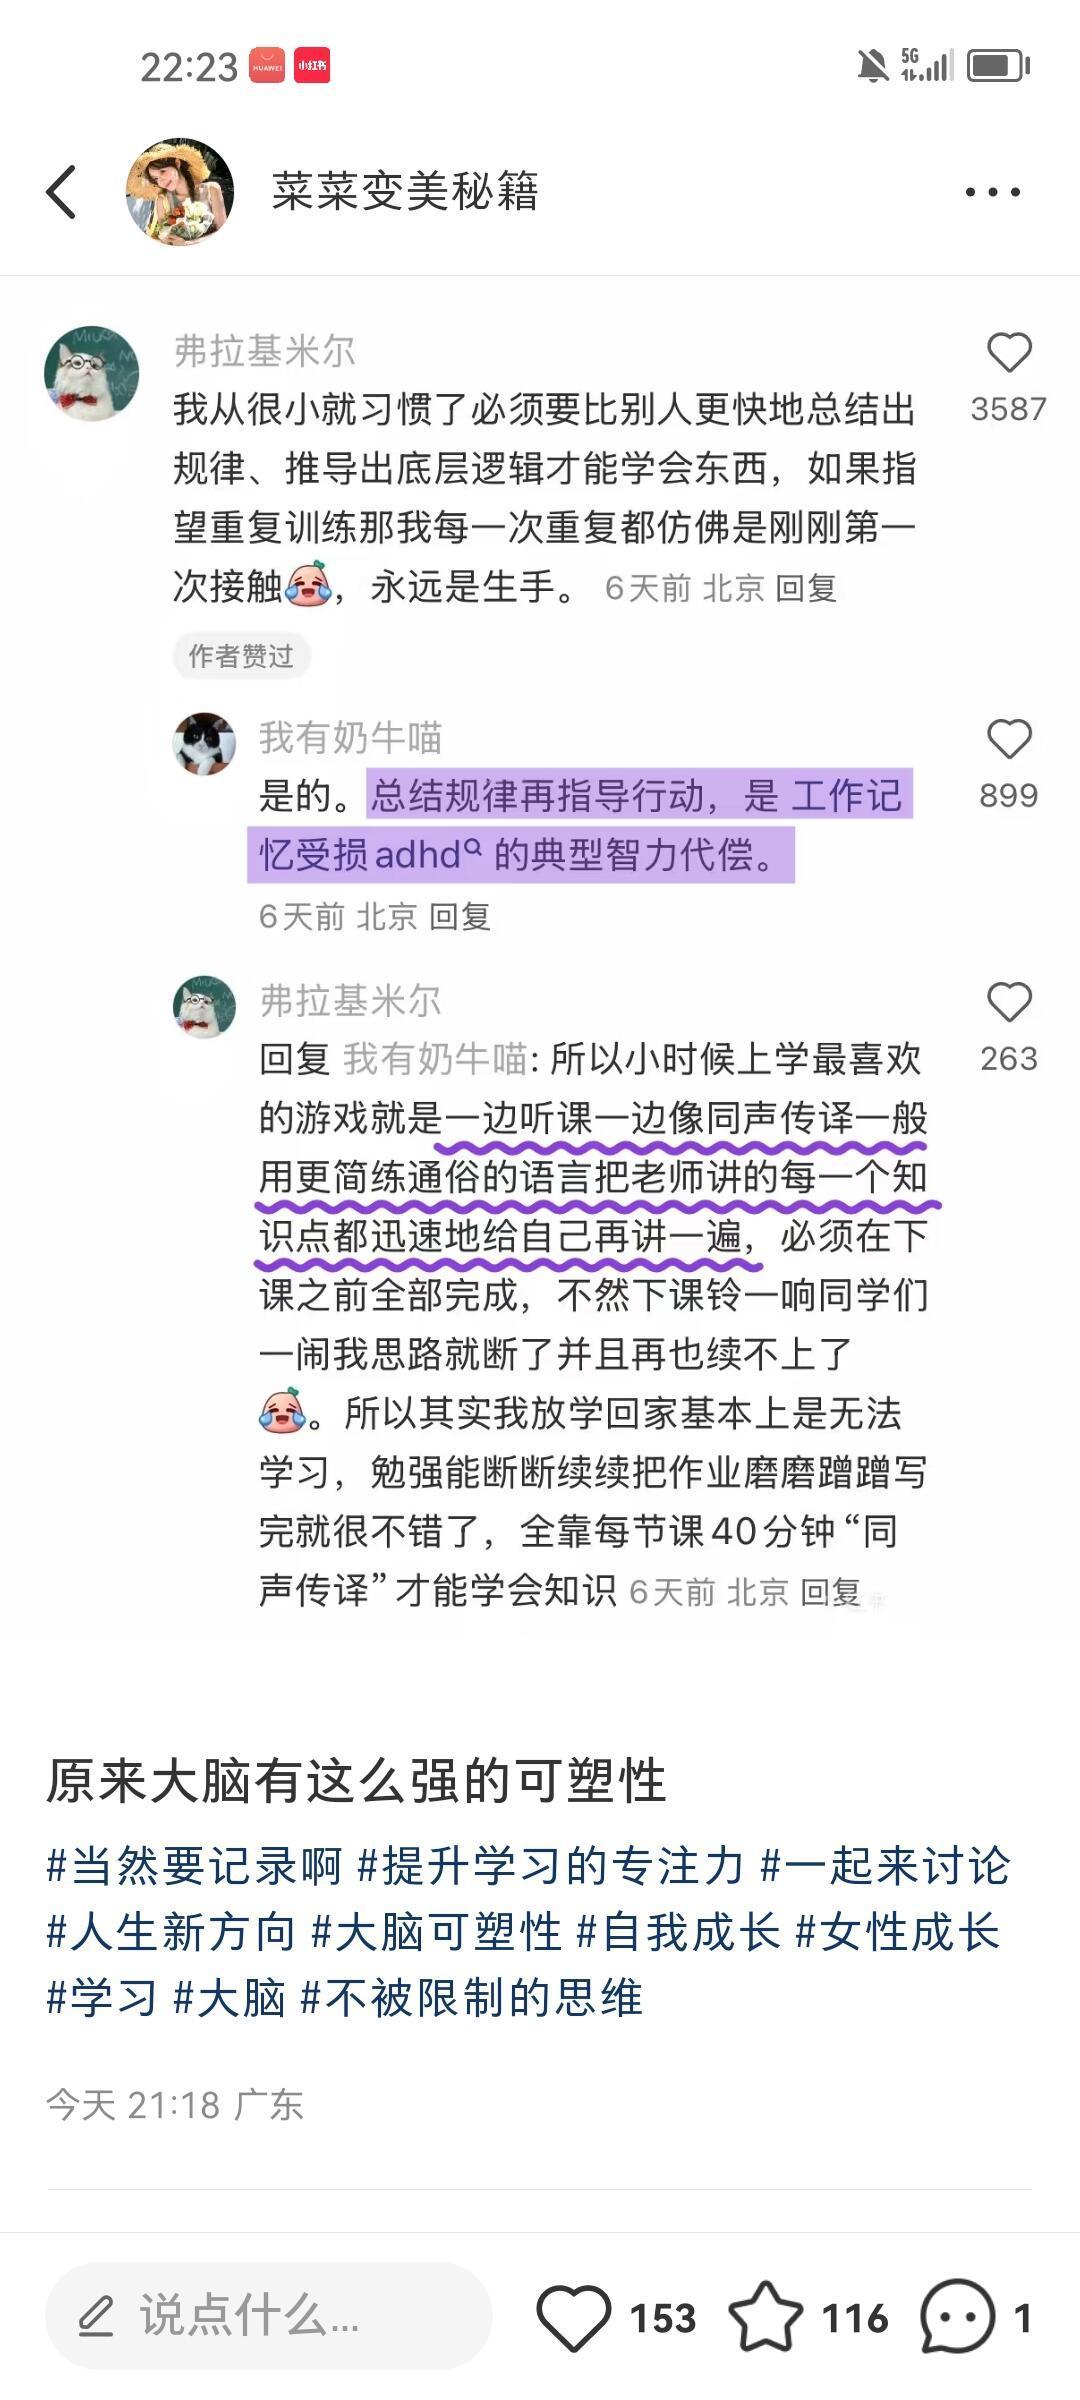The width and height of the screenshot is (1080, 2400).
Task: Open the #大脑可塑性 hashtag
Action: click(x=437, y=1932)
